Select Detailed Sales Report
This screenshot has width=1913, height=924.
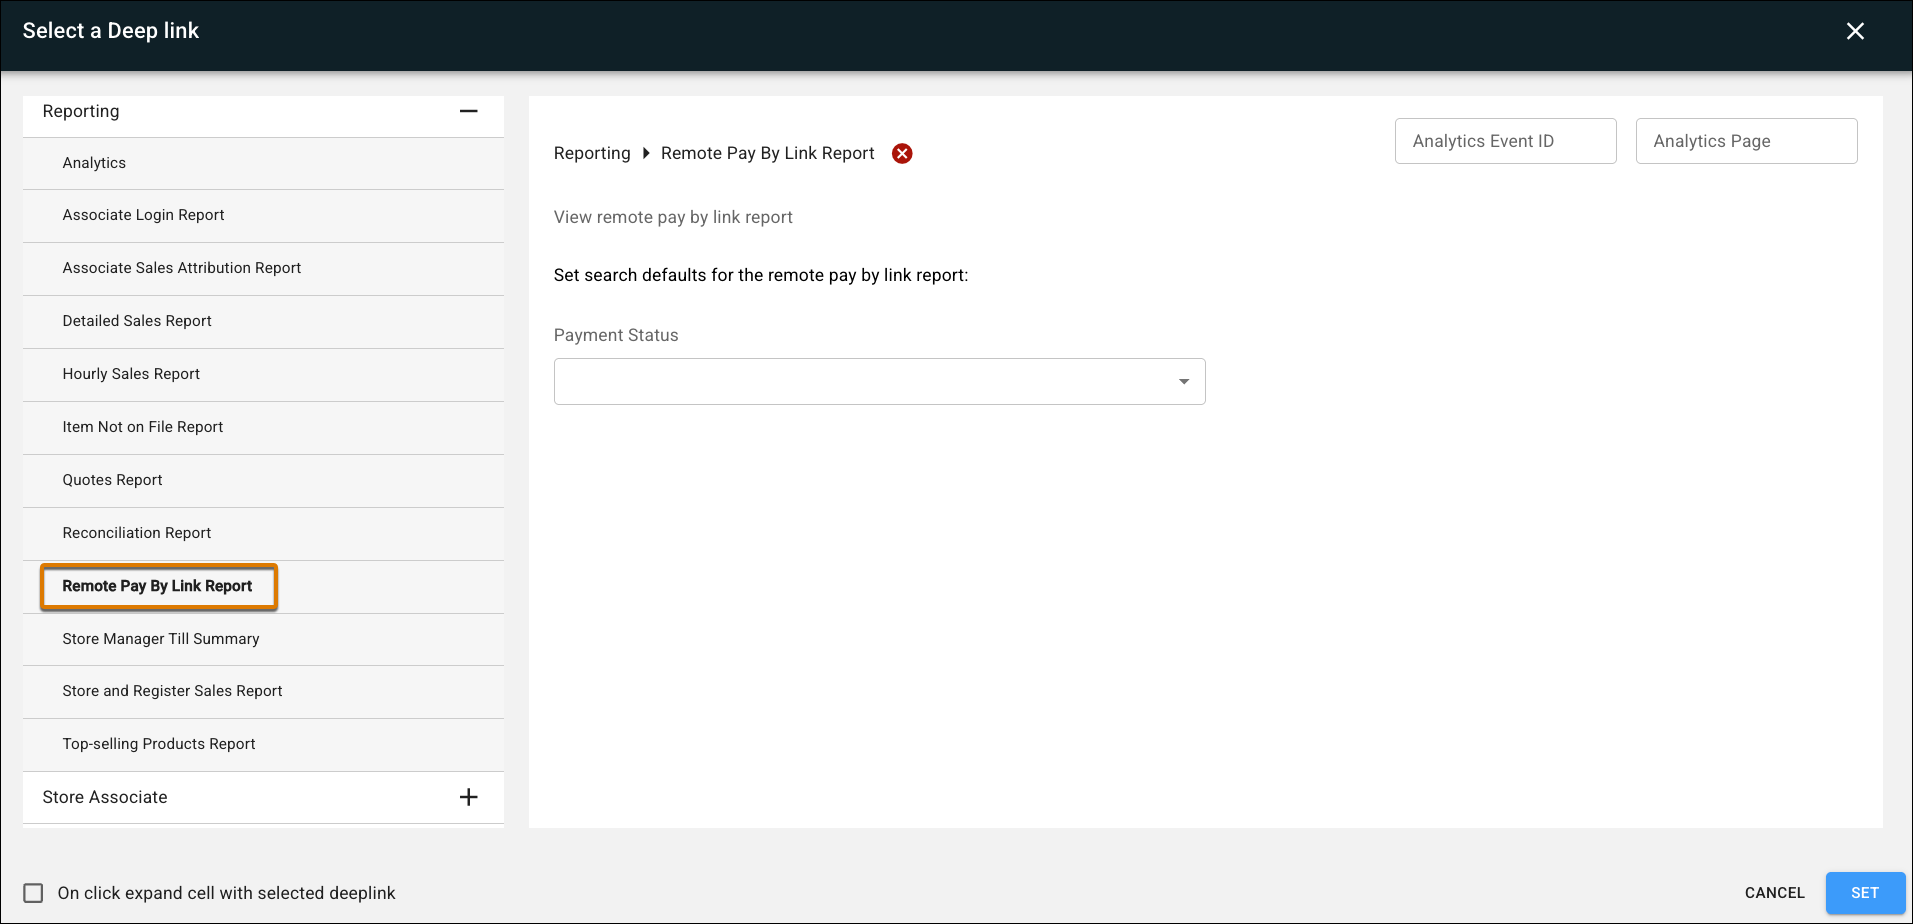[263, 321]
